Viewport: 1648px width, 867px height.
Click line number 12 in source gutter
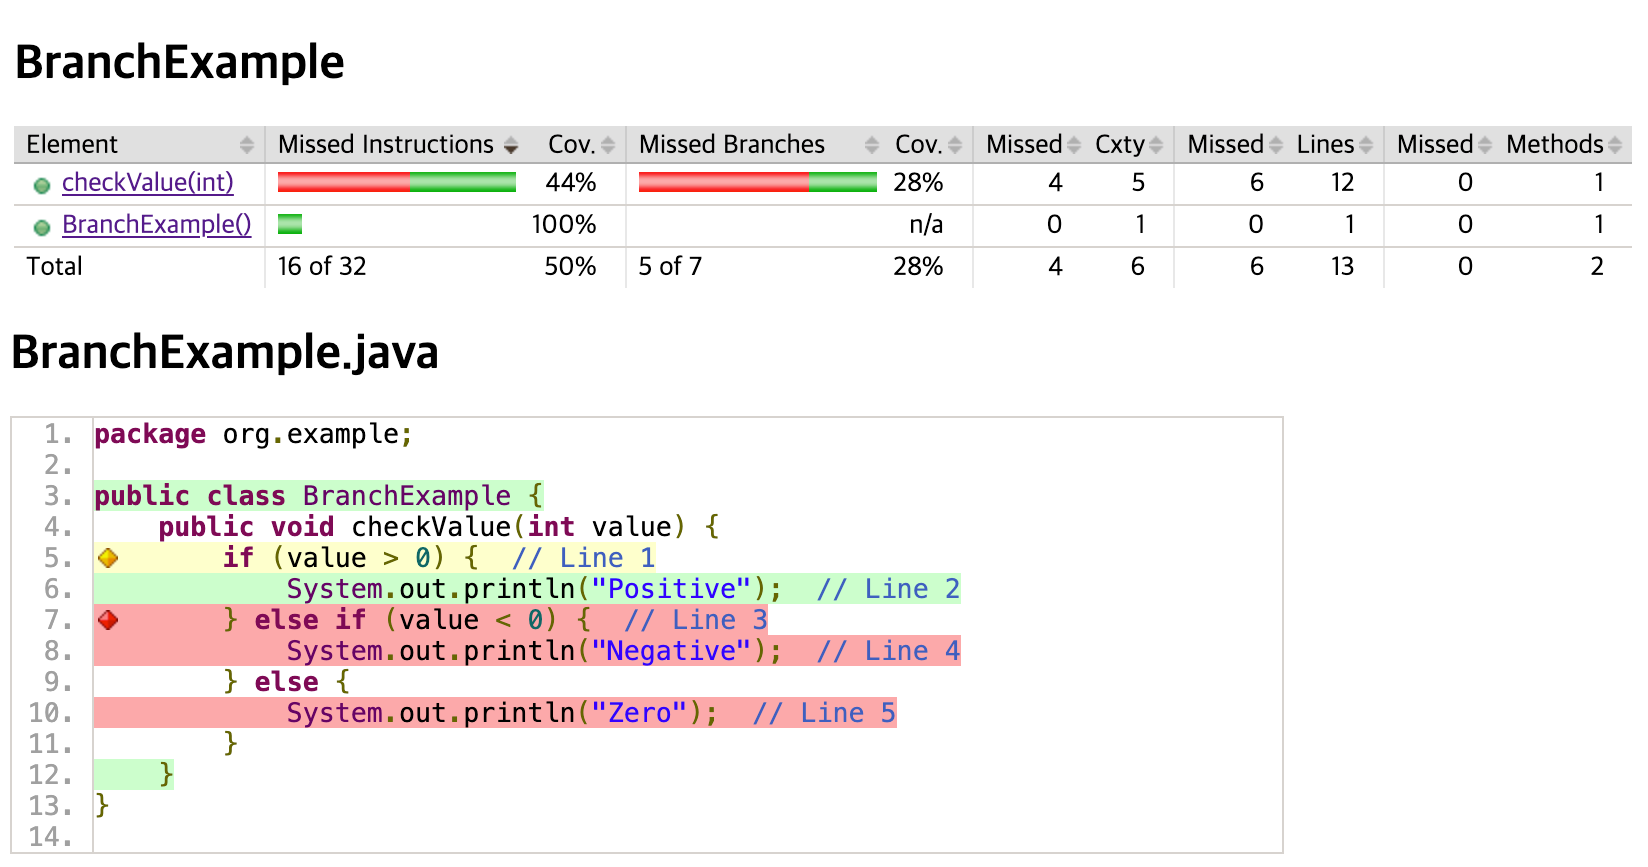(x=51, y=775)
